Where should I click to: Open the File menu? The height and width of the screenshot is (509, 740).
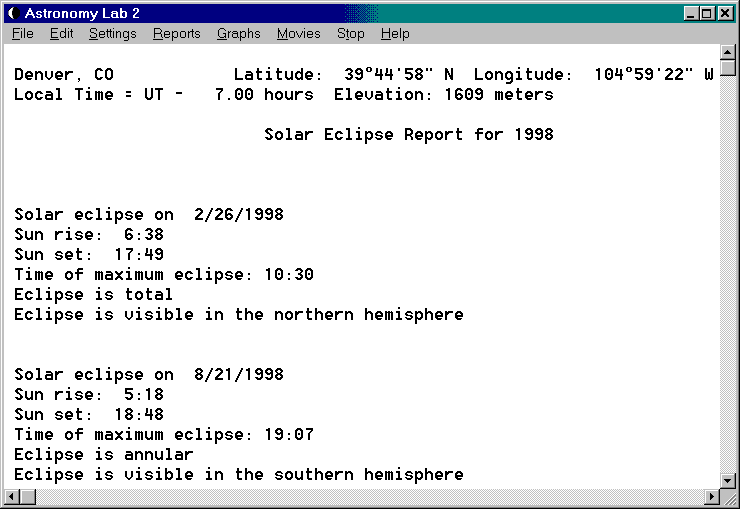22,33
